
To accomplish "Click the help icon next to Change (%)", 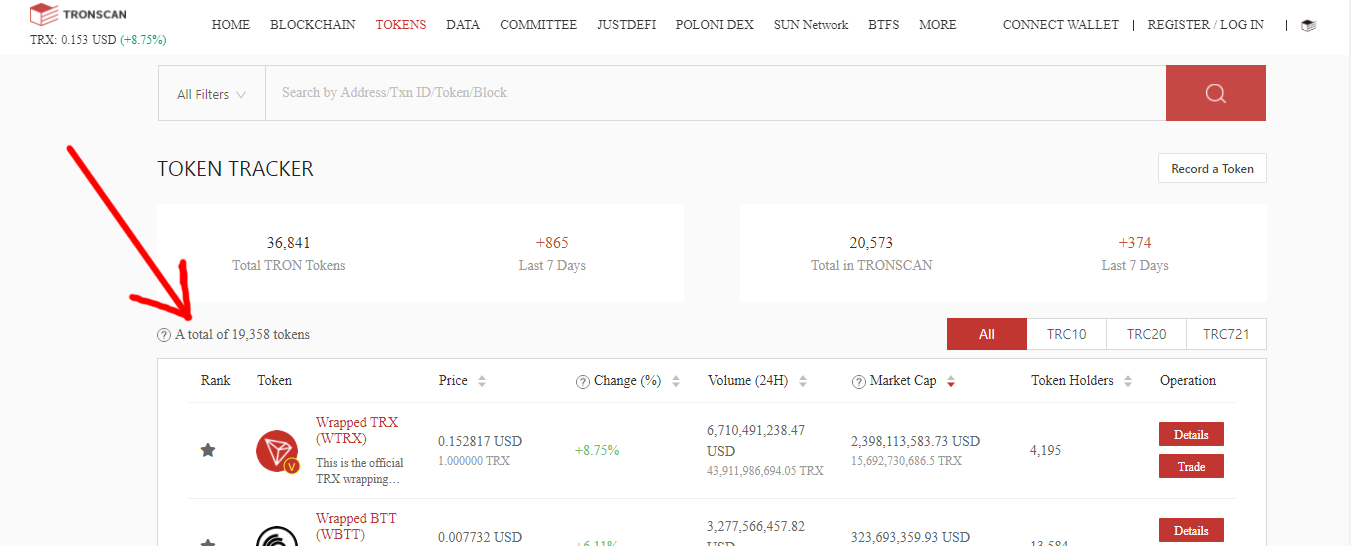I will pyautogui.click(x=583, y=381).
